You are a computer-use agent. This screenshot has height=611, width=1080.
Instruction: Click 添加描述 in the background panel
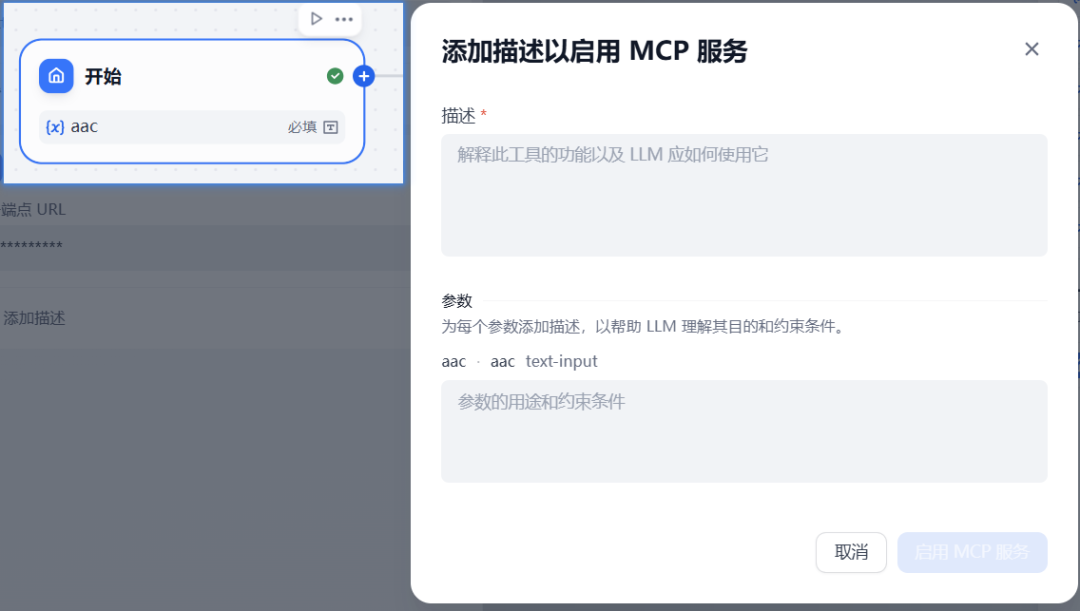pyautogui.click(x=34, y=318)
